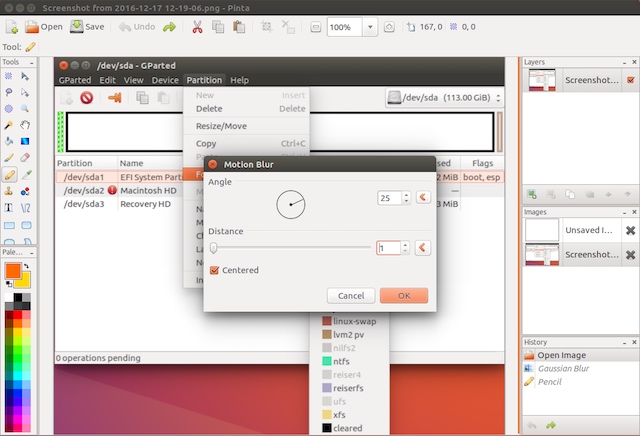Toggle visibility of the Screenshot layer
This screenshot has width=640, height=436.
click(631, 80)
